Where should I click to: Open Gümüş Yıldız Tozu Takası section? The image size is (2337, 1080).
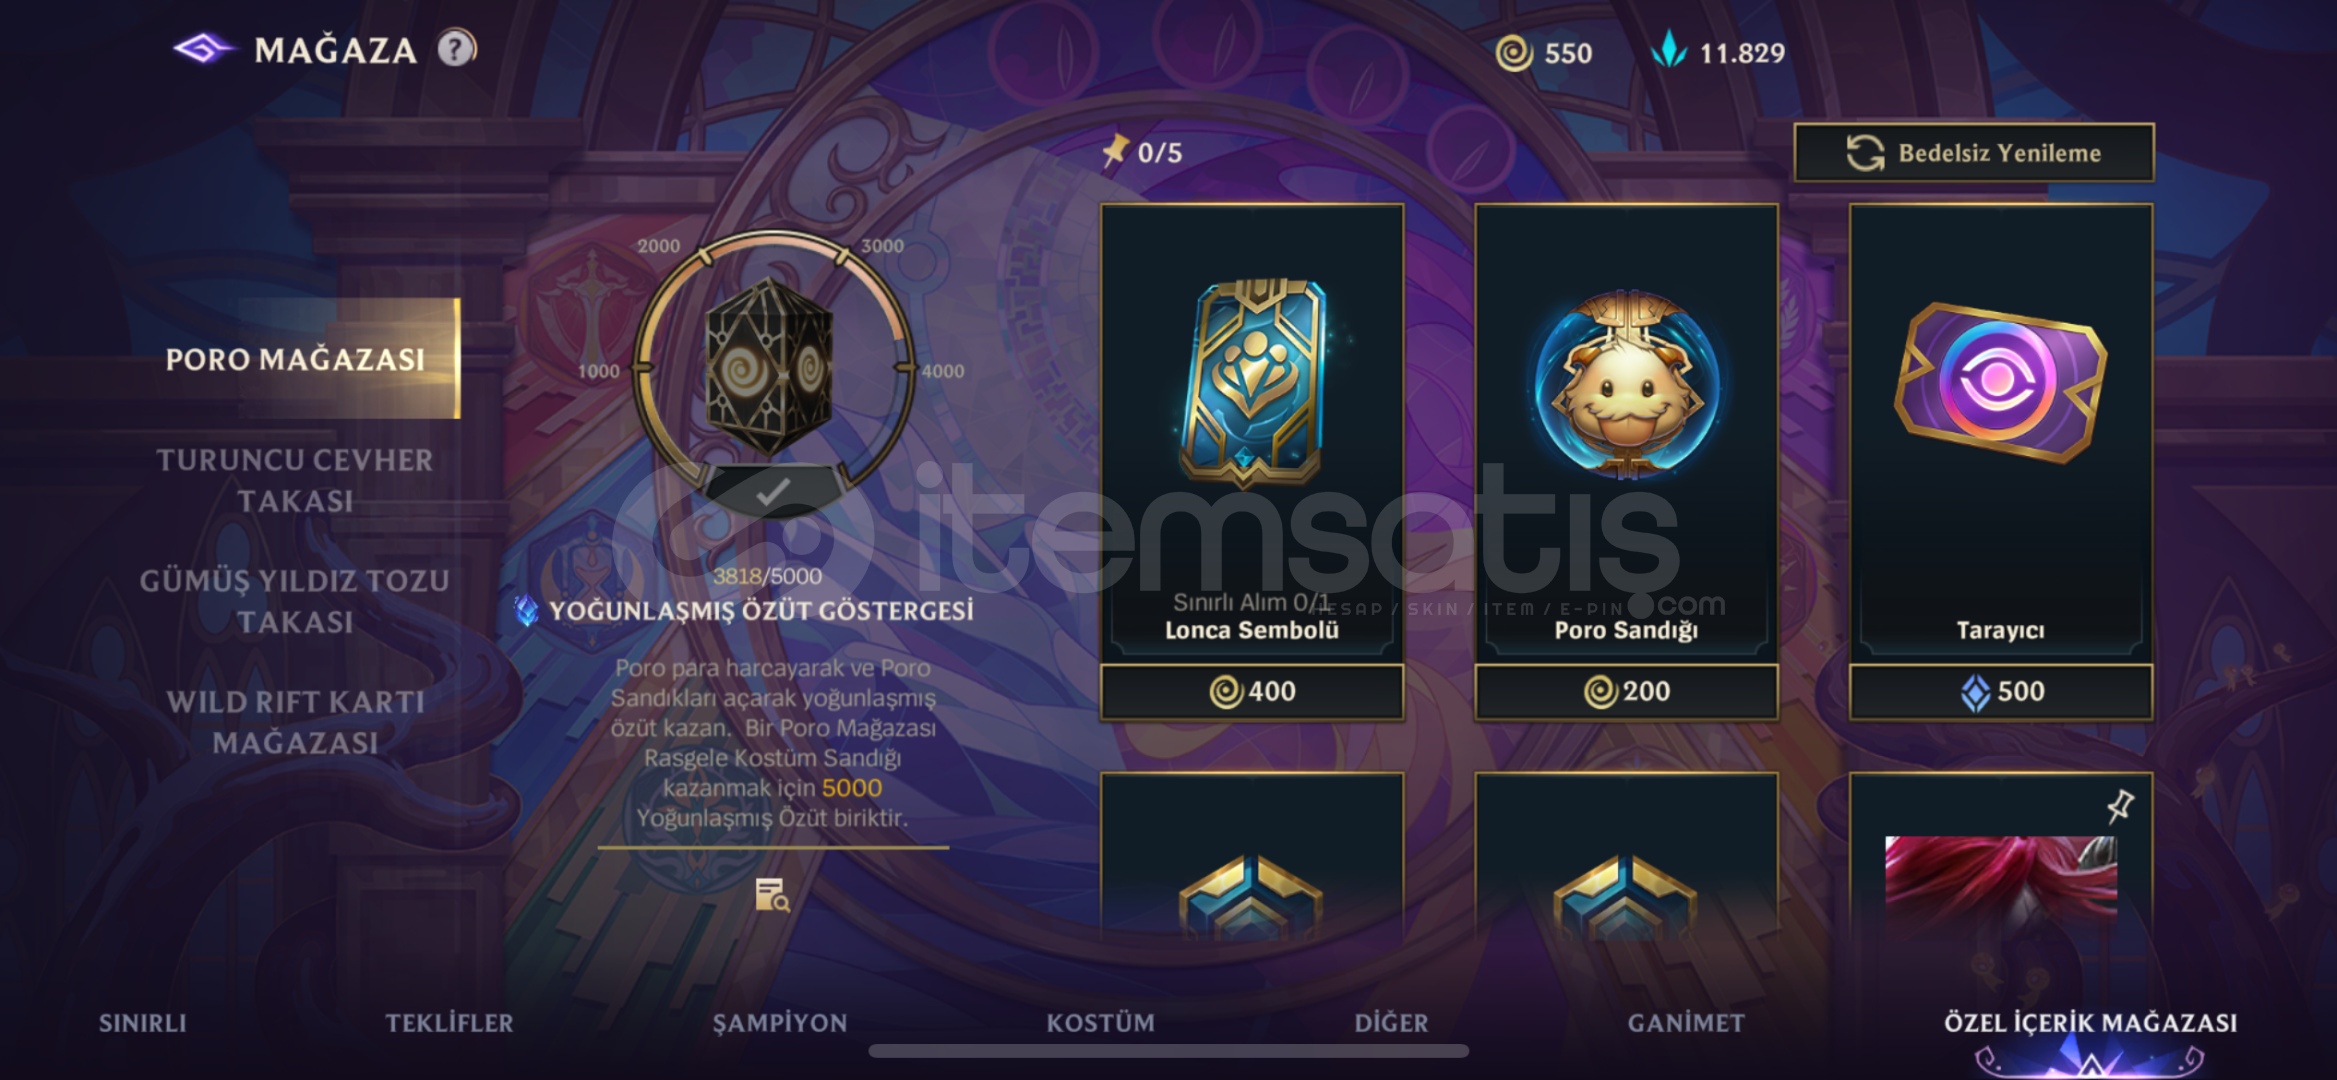(295, 601)
